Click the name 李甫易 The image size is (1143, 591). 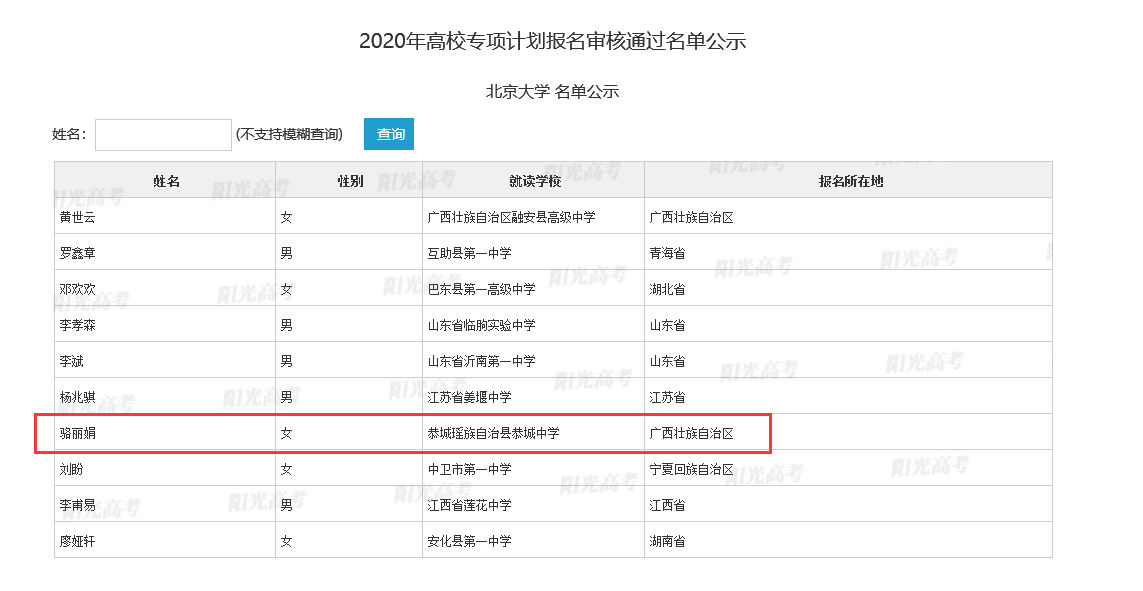(x=77, y=505)
